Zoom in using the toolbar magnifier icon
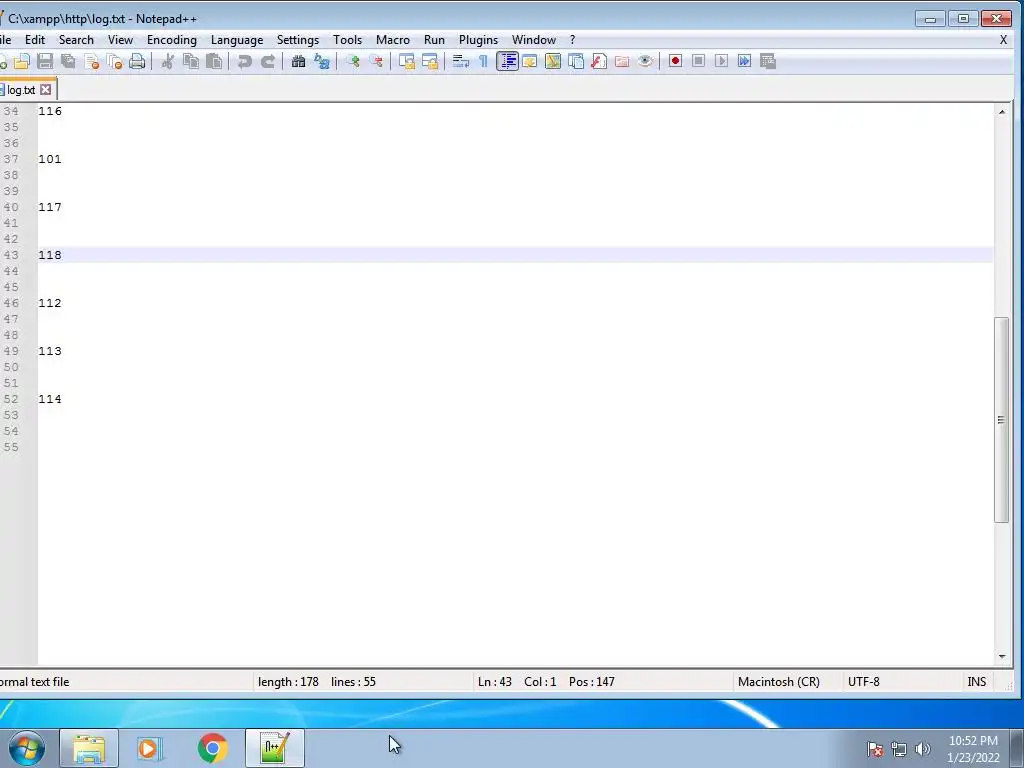1024x768 pixels. click(x=353, y=61)
